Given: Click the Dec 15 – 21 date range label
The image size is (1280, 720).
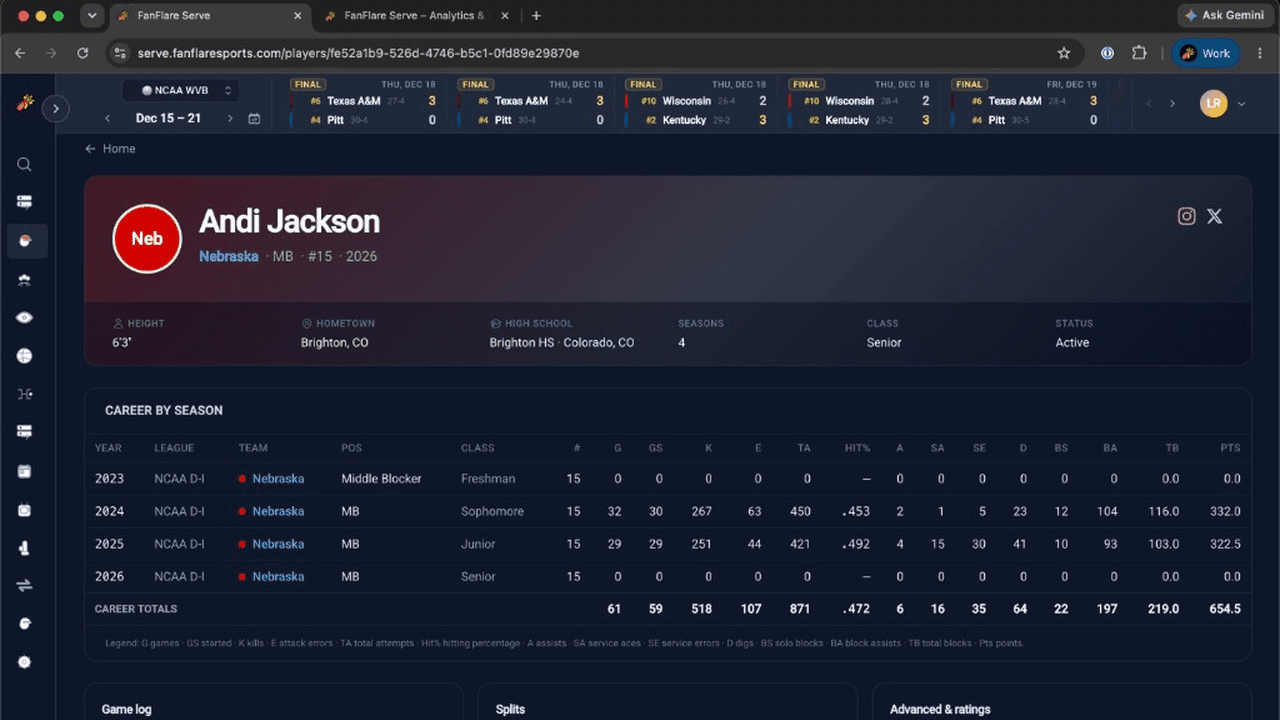Looking at the screenshot, I should click(x=168, y=118).
